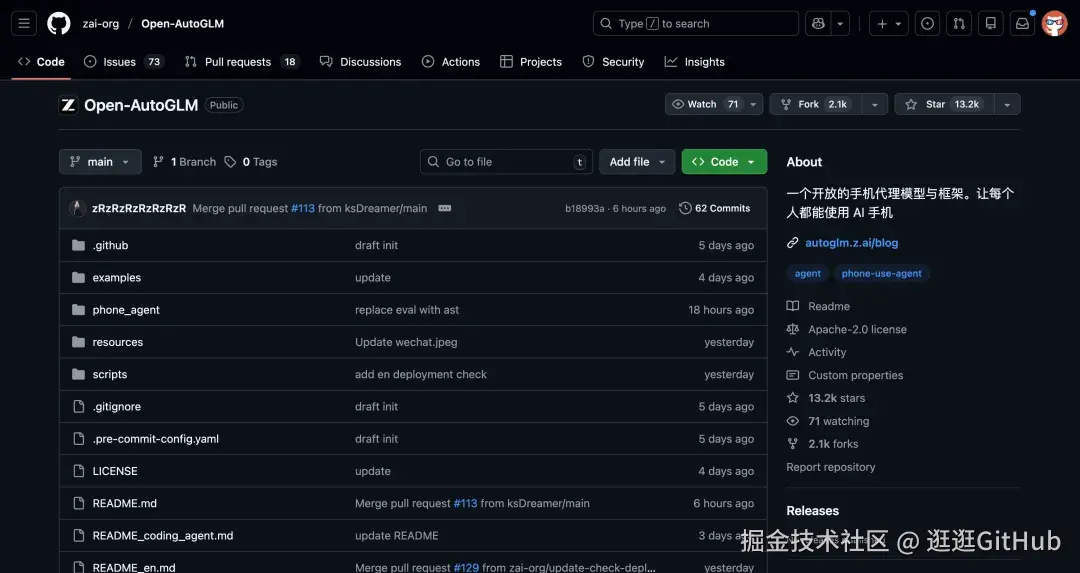The image size is (1080, 573).
Task: Click the .github folder icon
Action: point(79,245)
